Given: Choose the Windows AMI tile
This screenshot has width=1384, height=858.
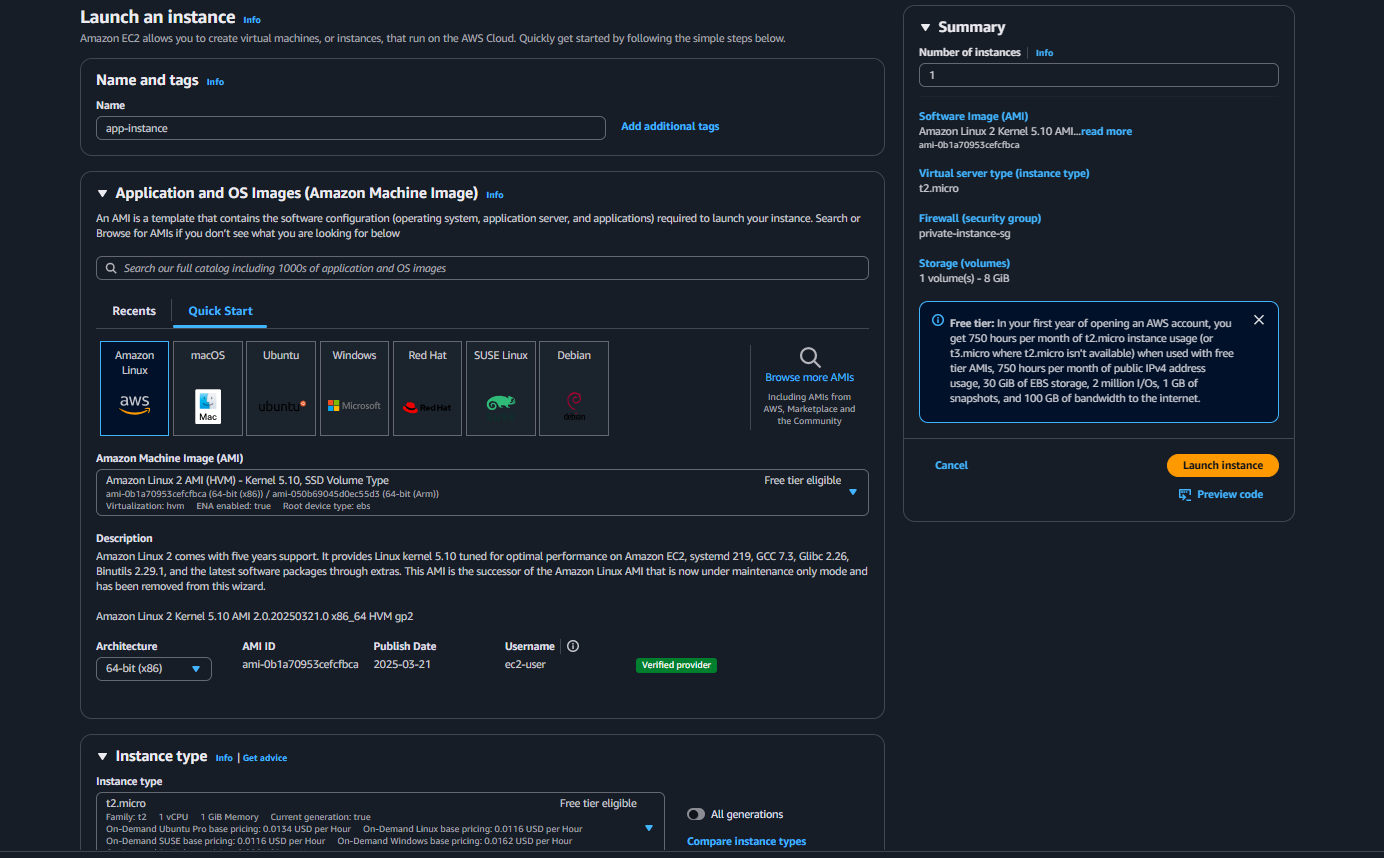Looking at the screenshot, I should point(354,388).
